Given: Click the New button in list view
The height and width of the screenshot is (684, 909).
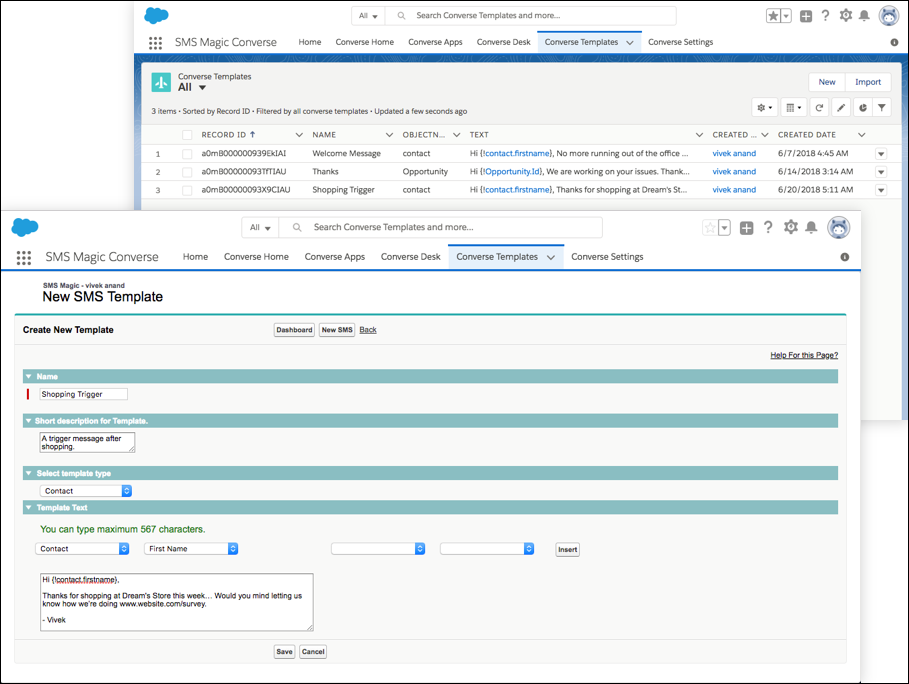Looking at the screenshot, I should 827,82.
